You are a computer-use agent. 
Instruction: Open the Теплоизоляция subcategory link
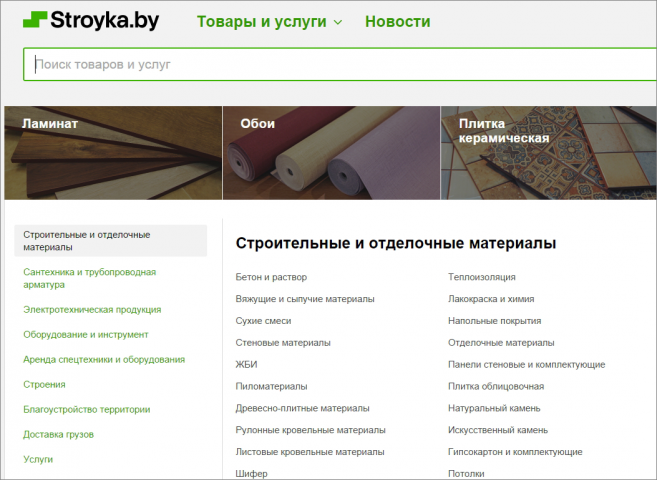[482, 277]
